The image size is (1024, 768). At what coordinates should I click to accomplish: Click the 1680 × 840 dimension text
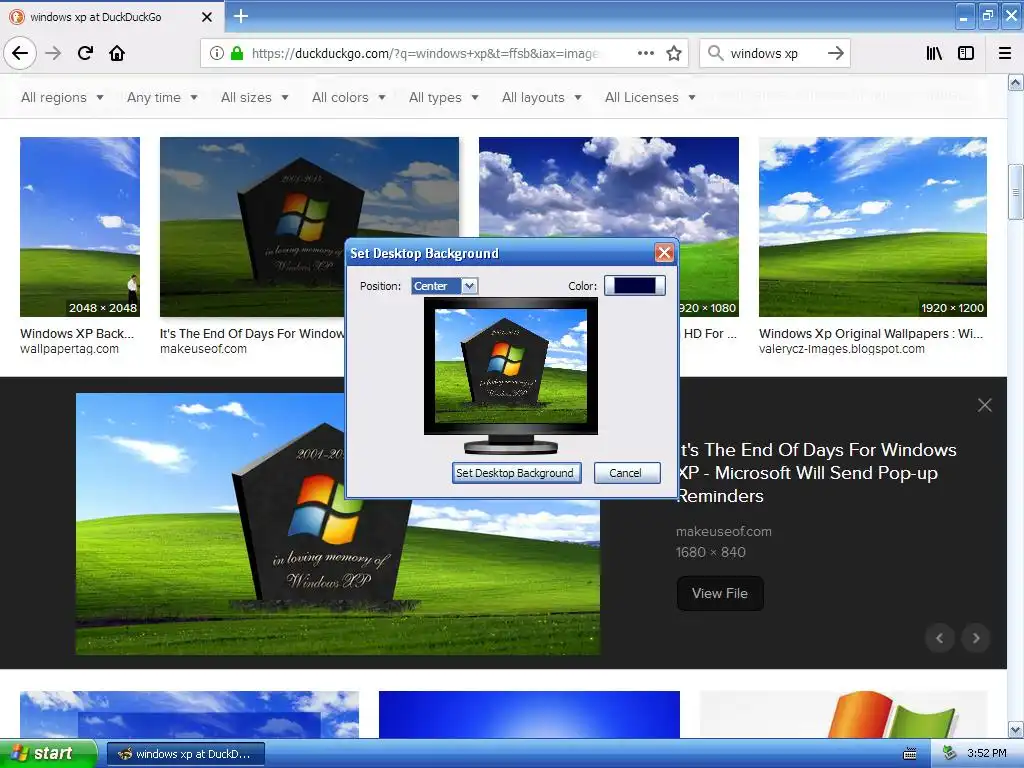coord(711,552)
